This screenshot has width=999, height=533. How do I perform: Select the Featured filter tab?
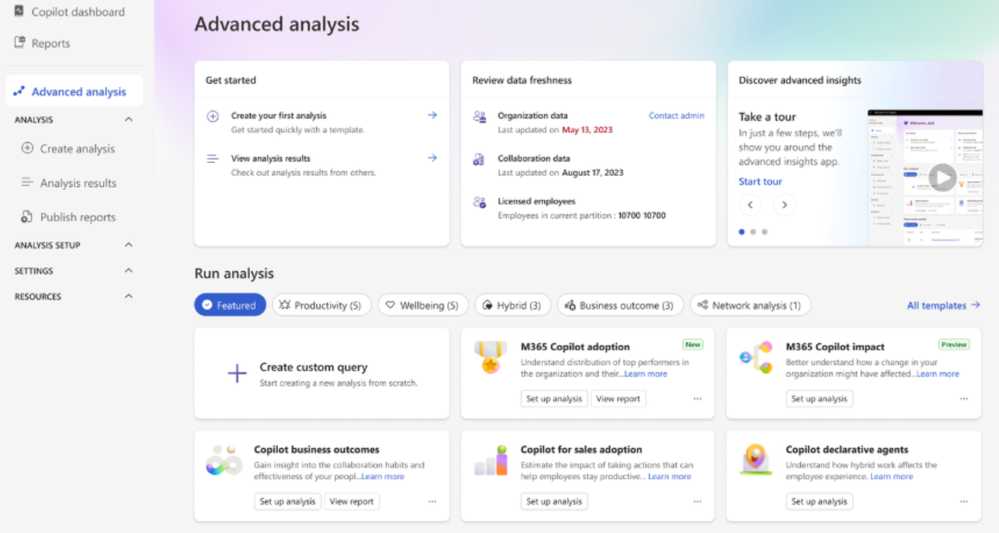click(230, 305)
